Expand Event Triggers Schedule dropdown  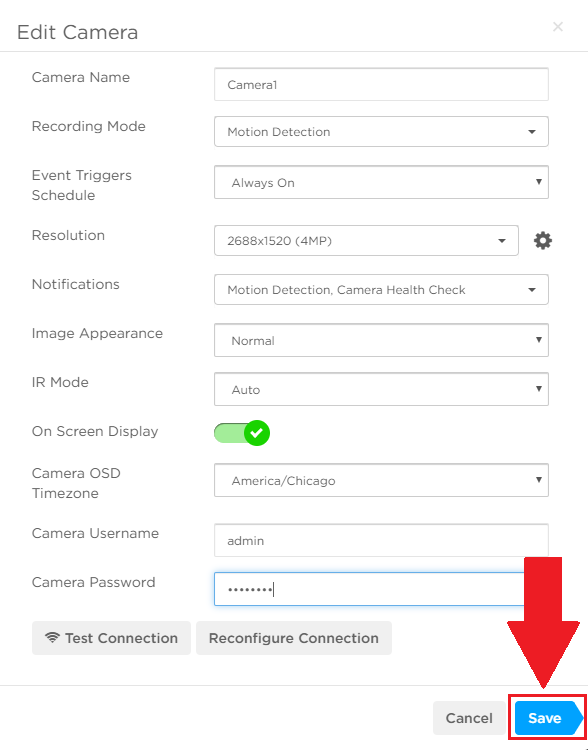381,182
